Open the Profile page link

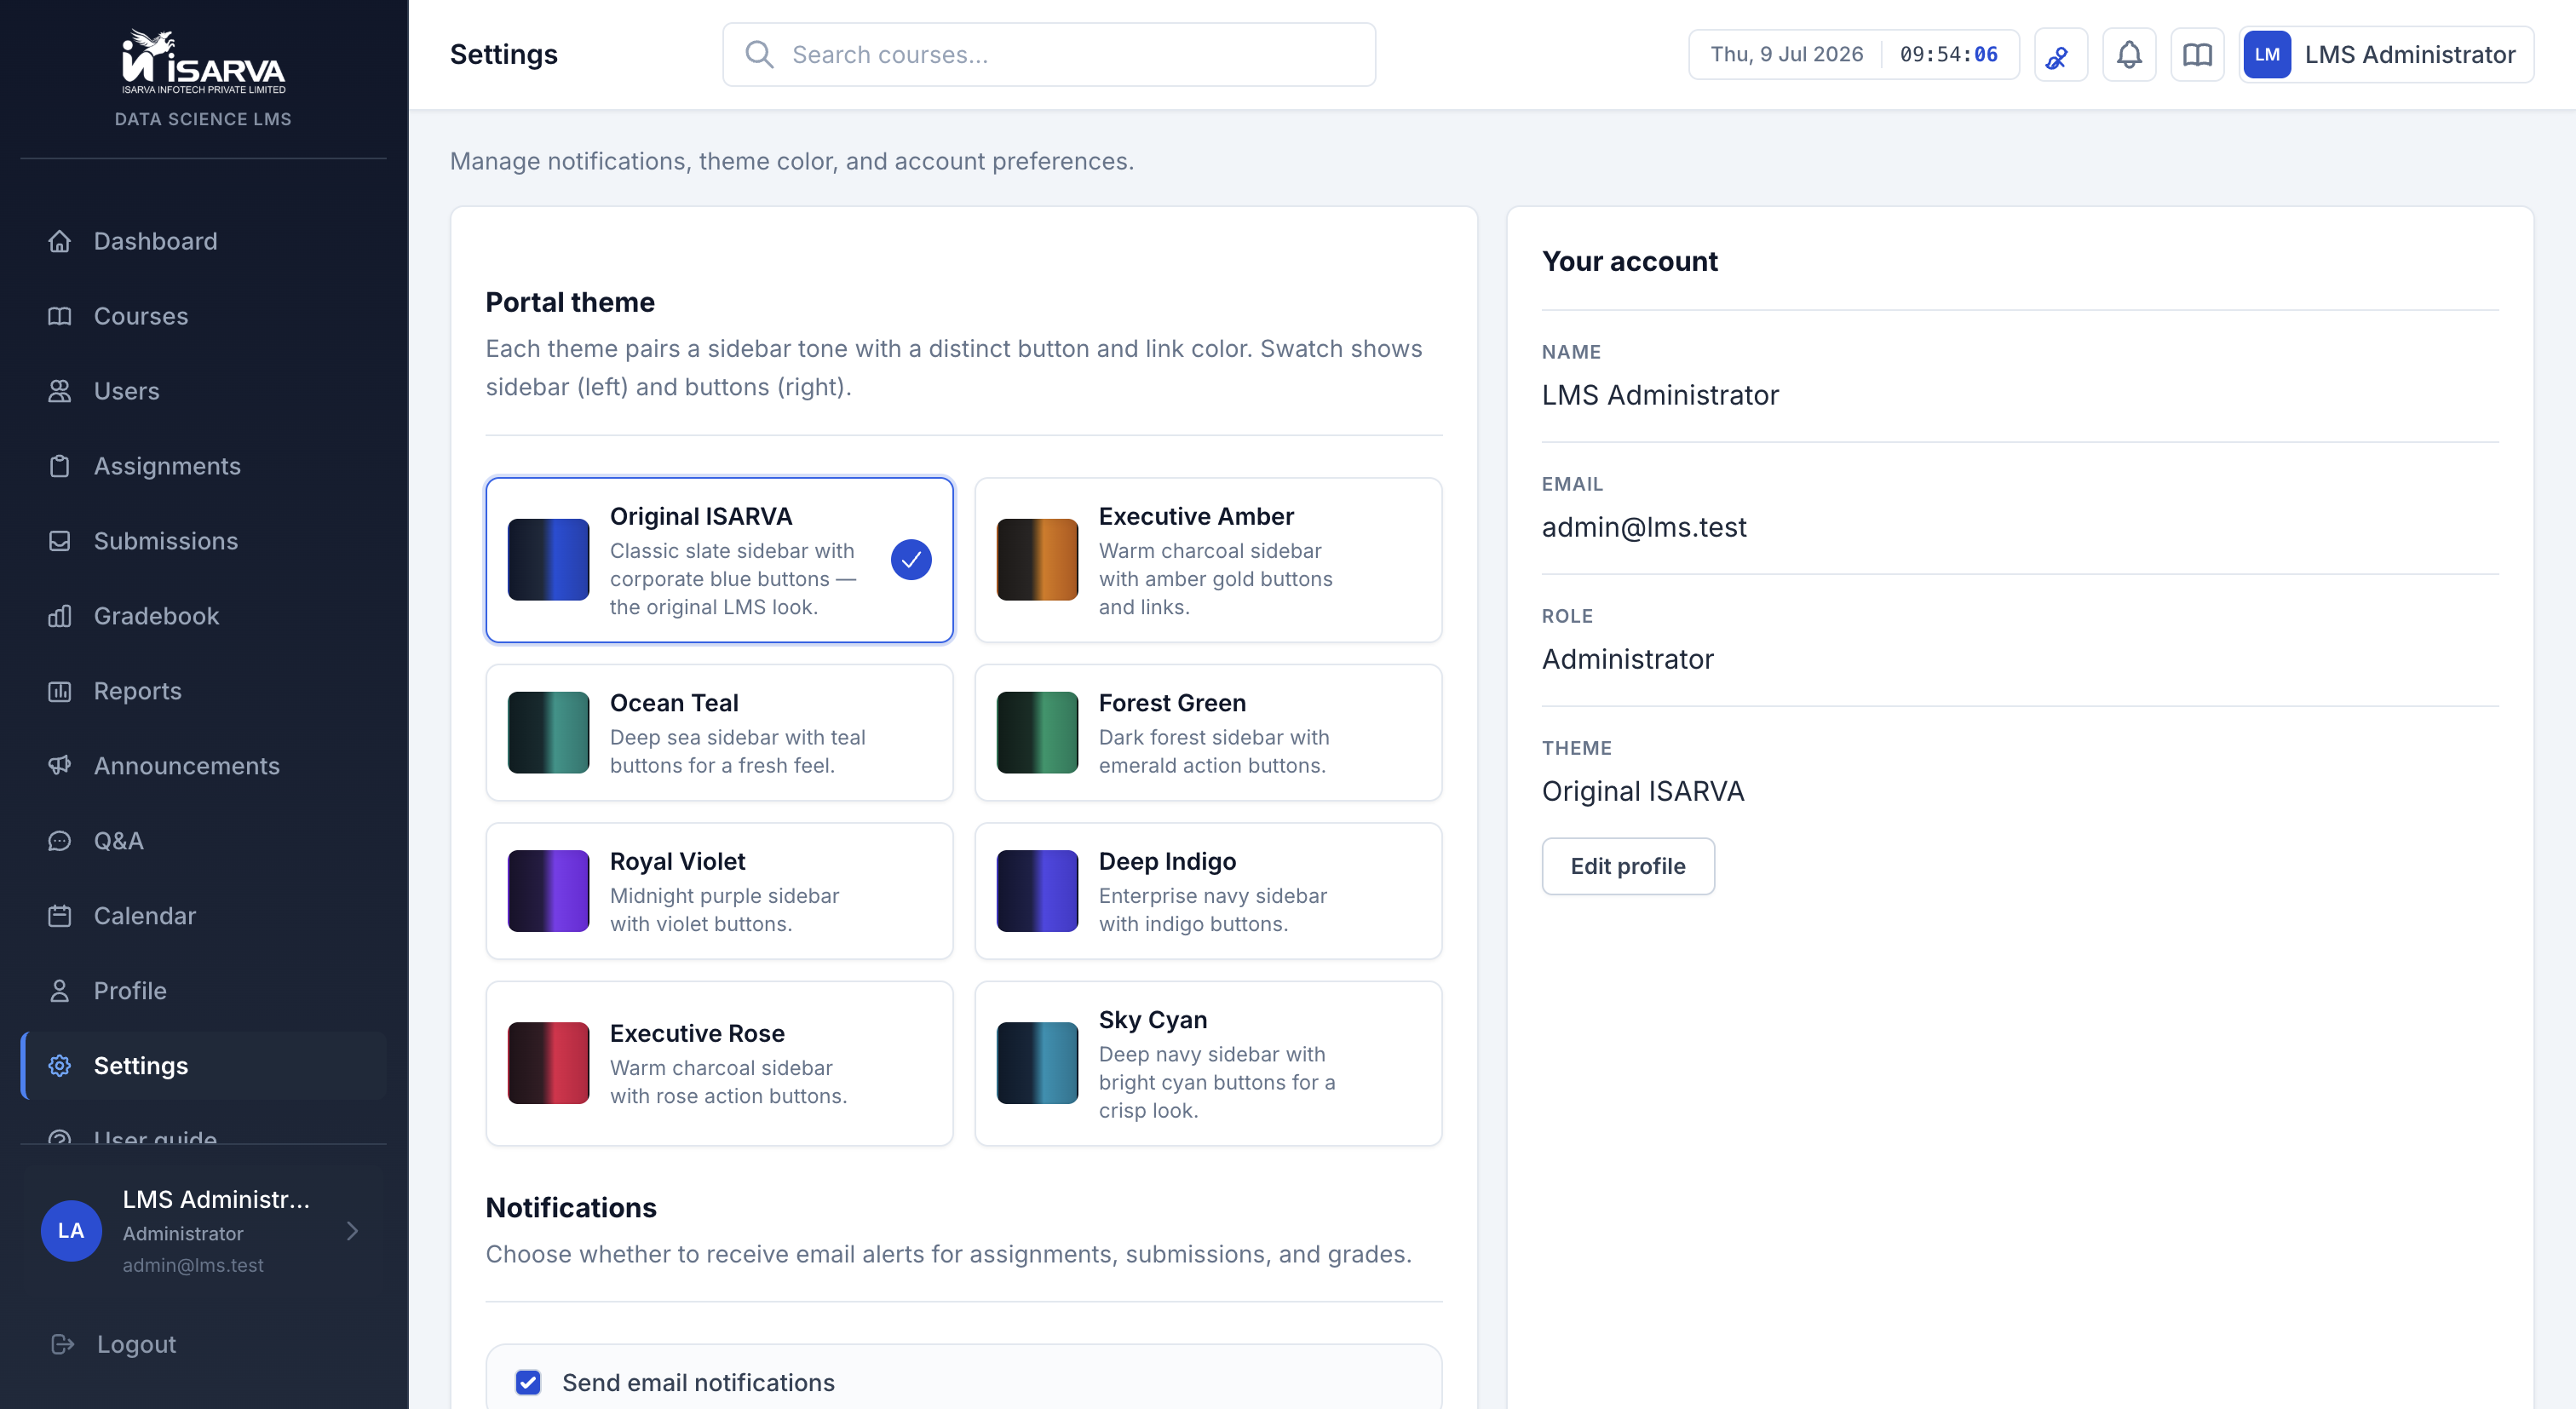(x=203, y=991)
